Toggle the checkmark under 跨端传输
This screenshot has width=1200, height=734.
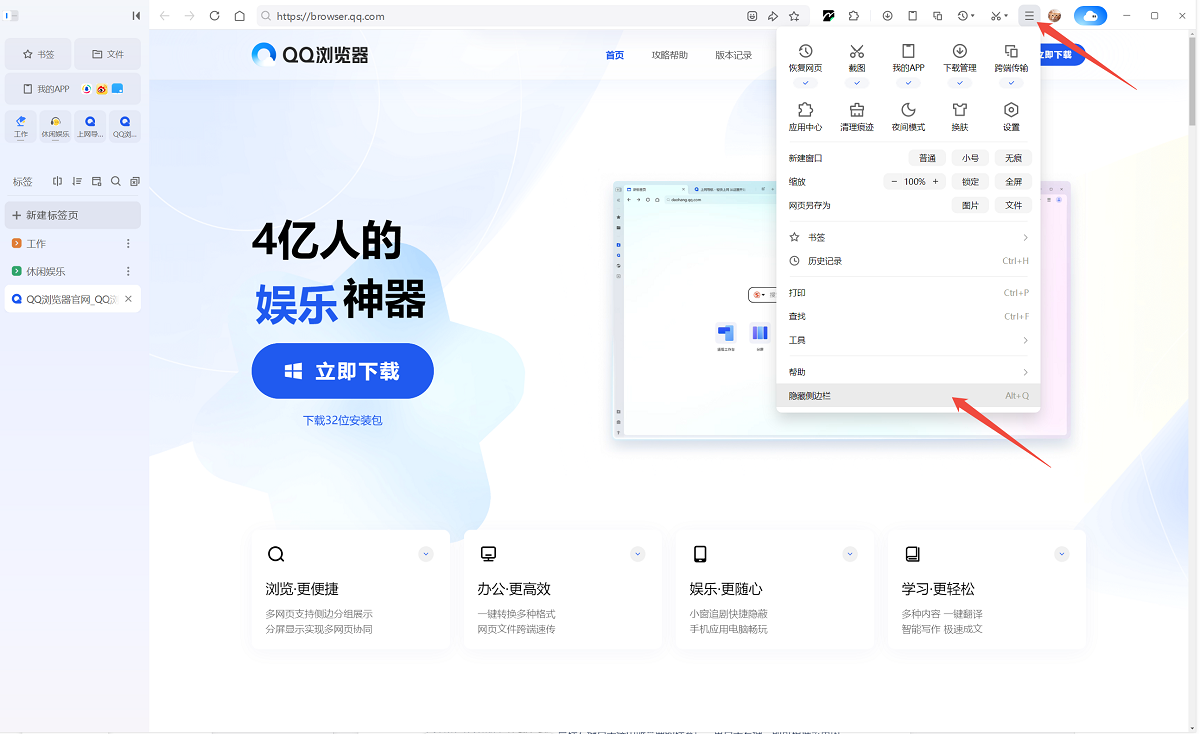(x=1011, y=83)
